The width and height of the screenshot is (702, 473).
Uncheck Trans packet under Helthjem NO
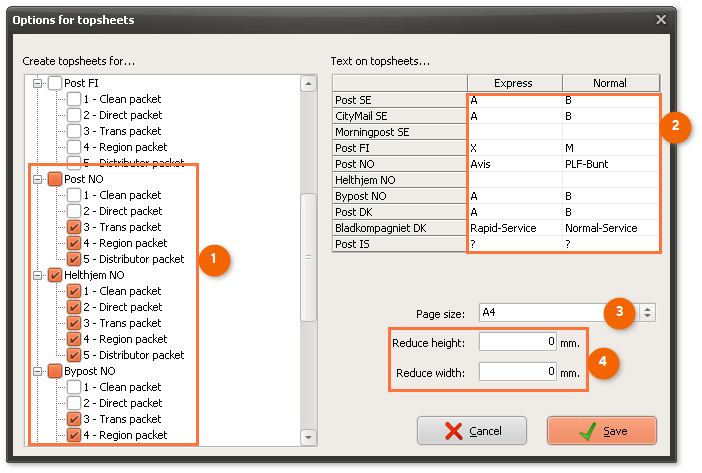74,323
